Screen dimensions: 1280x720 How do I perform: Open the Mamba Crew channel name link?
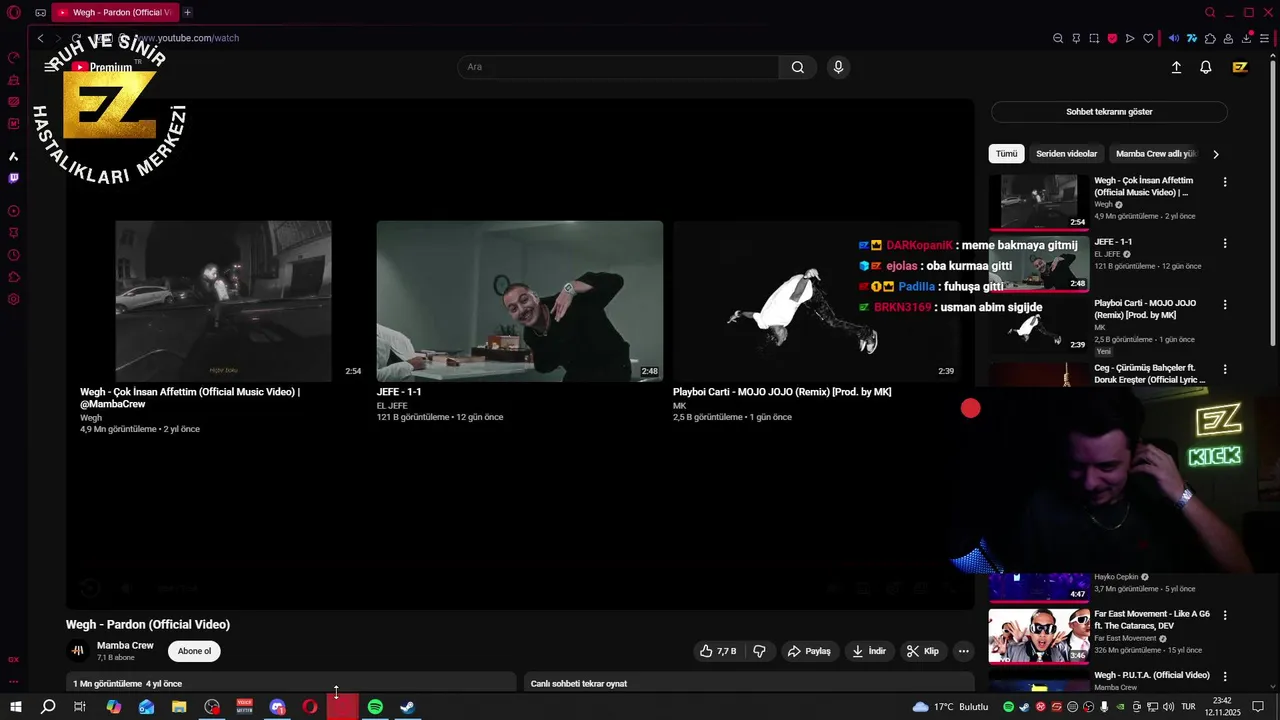pos(125,646)
